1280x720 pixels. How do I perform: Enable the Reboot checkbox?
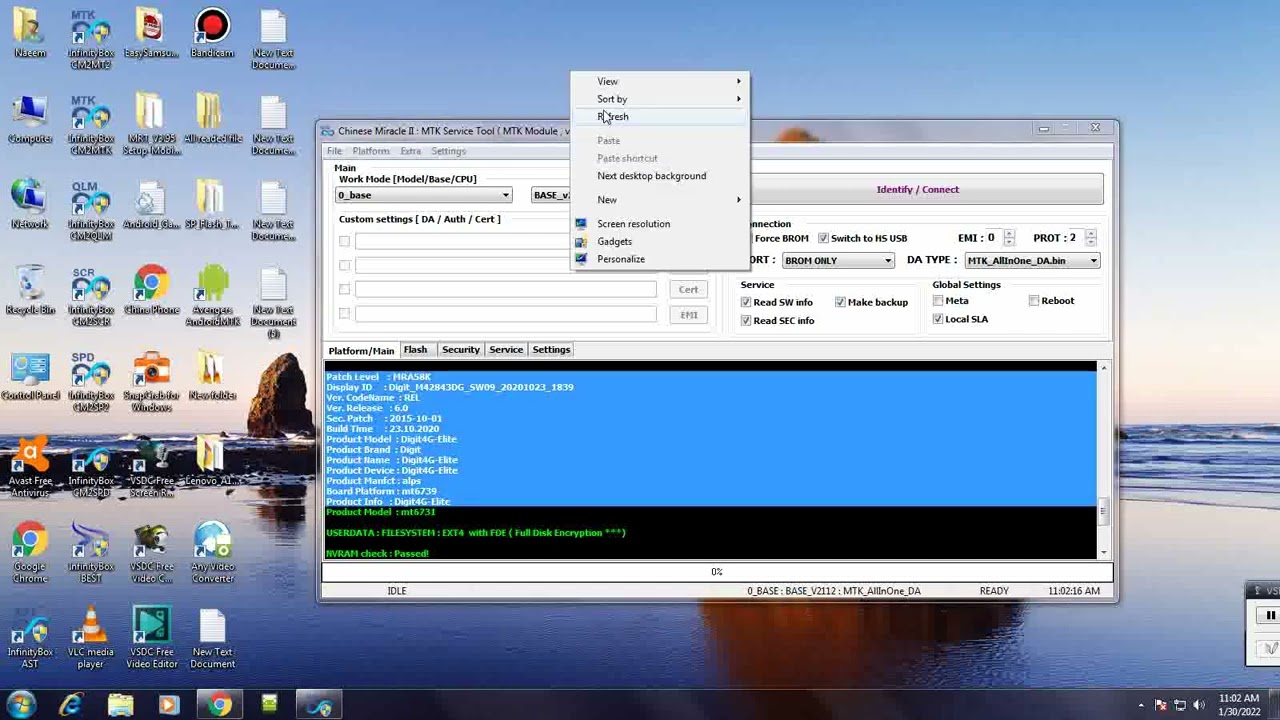(1034, 301)
